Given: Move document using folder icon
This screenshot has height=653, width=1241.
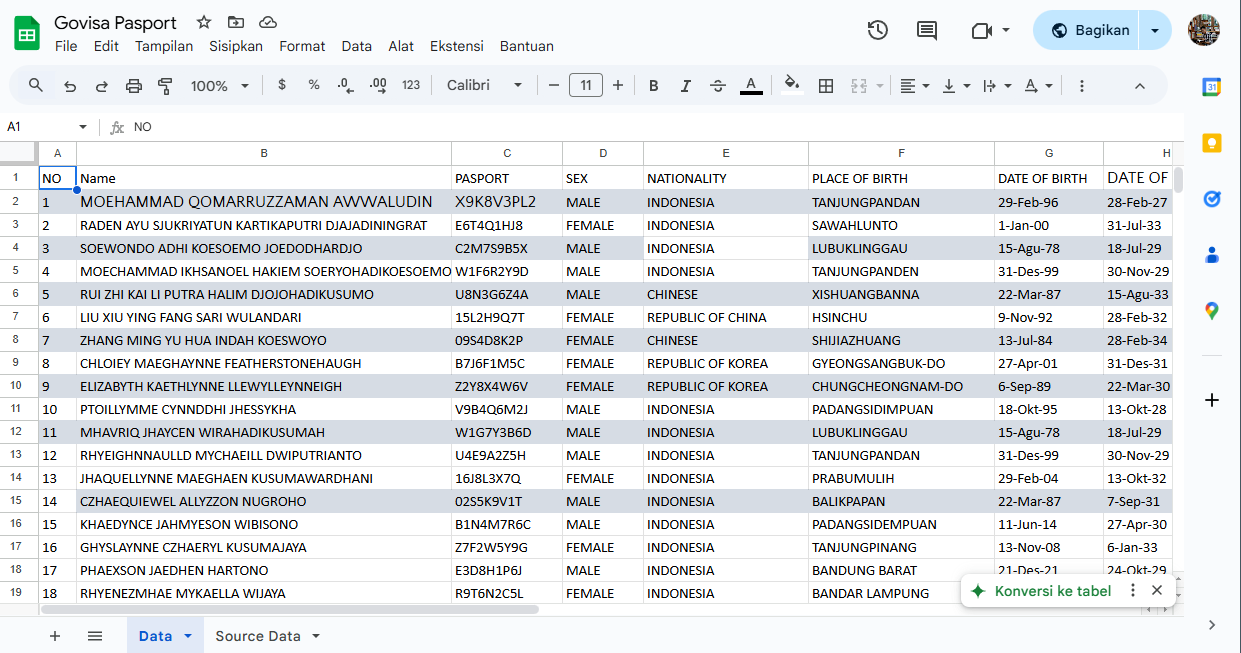Looking at the screenshot, I should pos(236,22).
